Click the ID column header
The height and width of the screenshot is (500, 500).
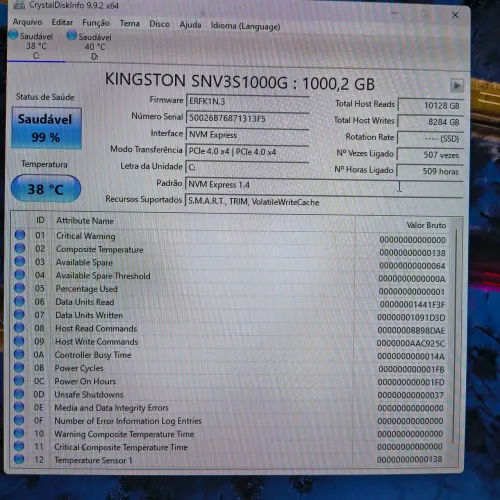(40, 220)
